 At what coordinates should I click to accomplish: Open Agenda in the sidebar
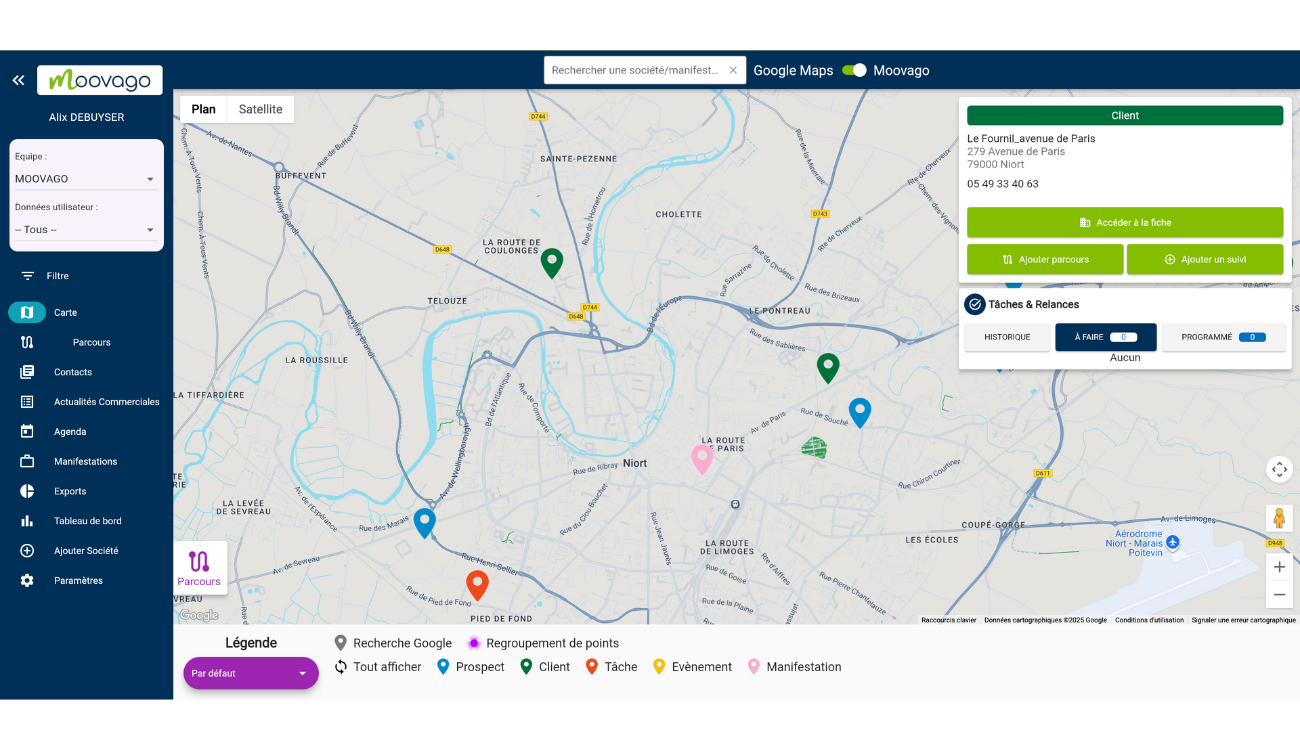point(70,432)
